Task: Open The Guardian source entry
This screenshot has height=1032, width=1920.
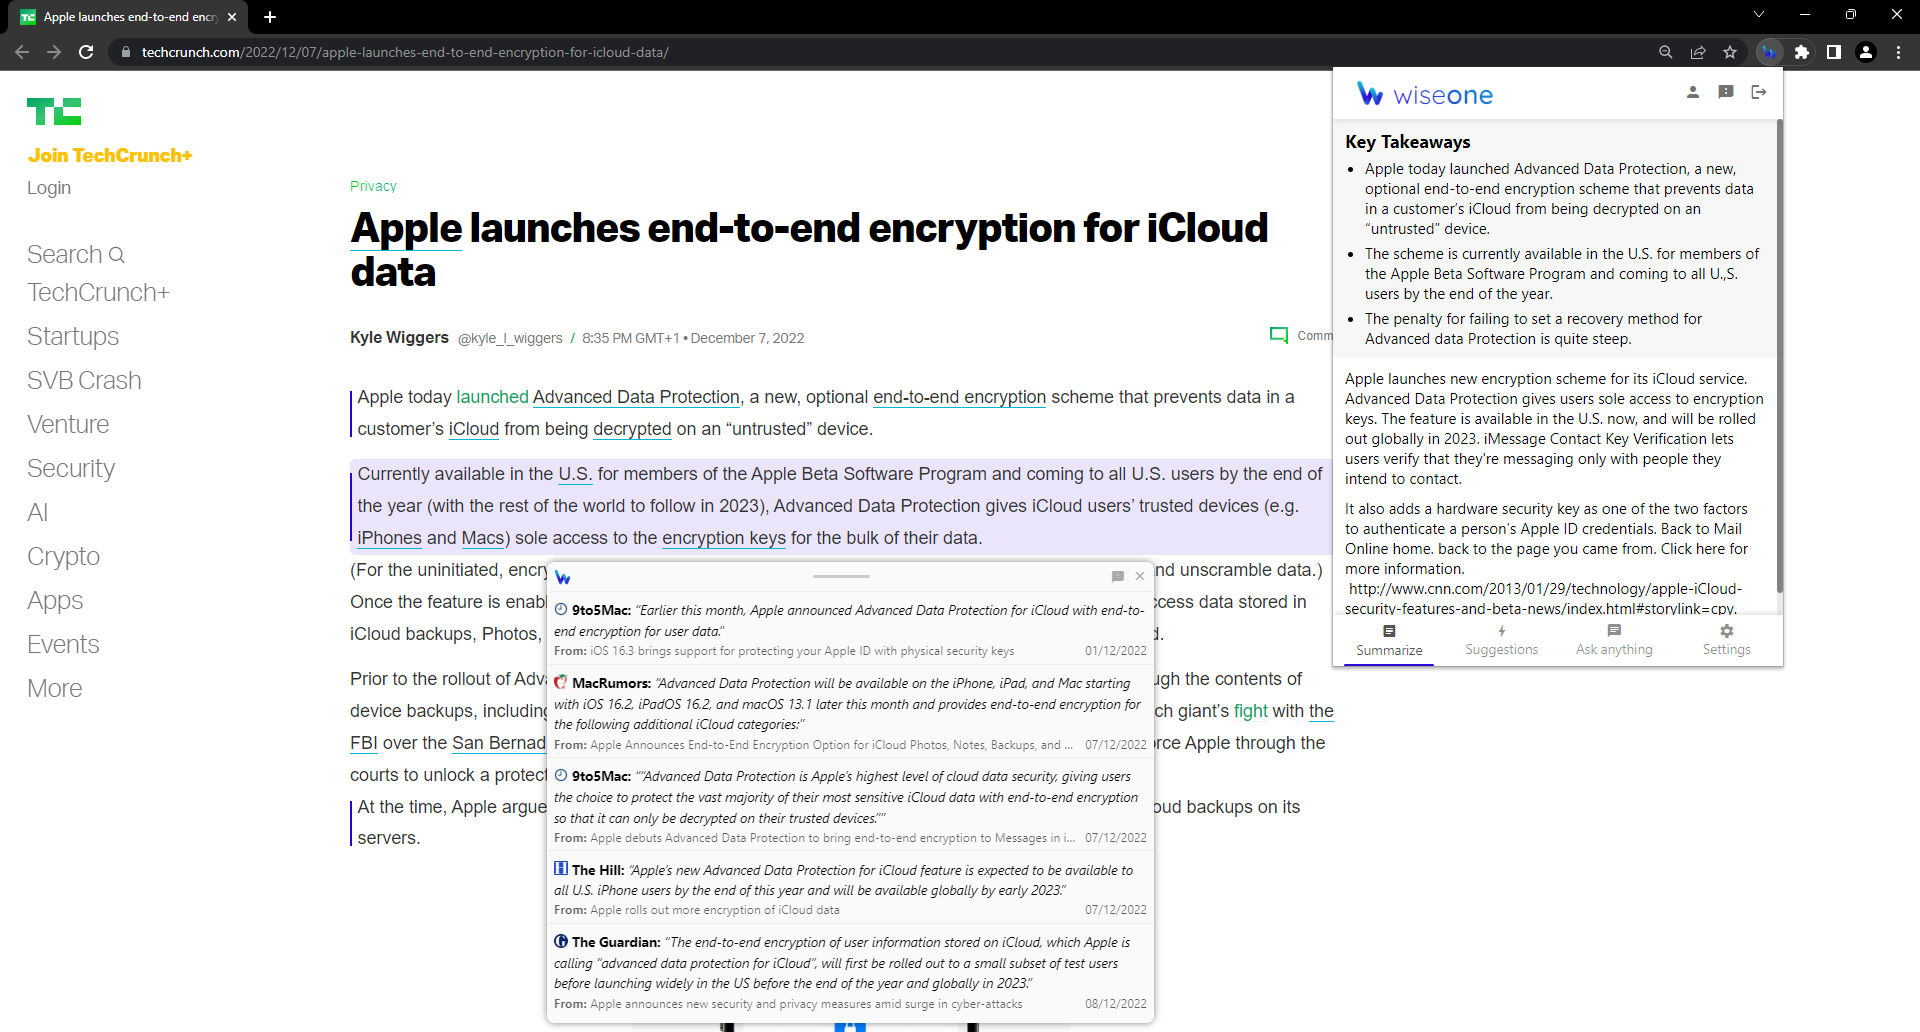Action: coord(850,972)
